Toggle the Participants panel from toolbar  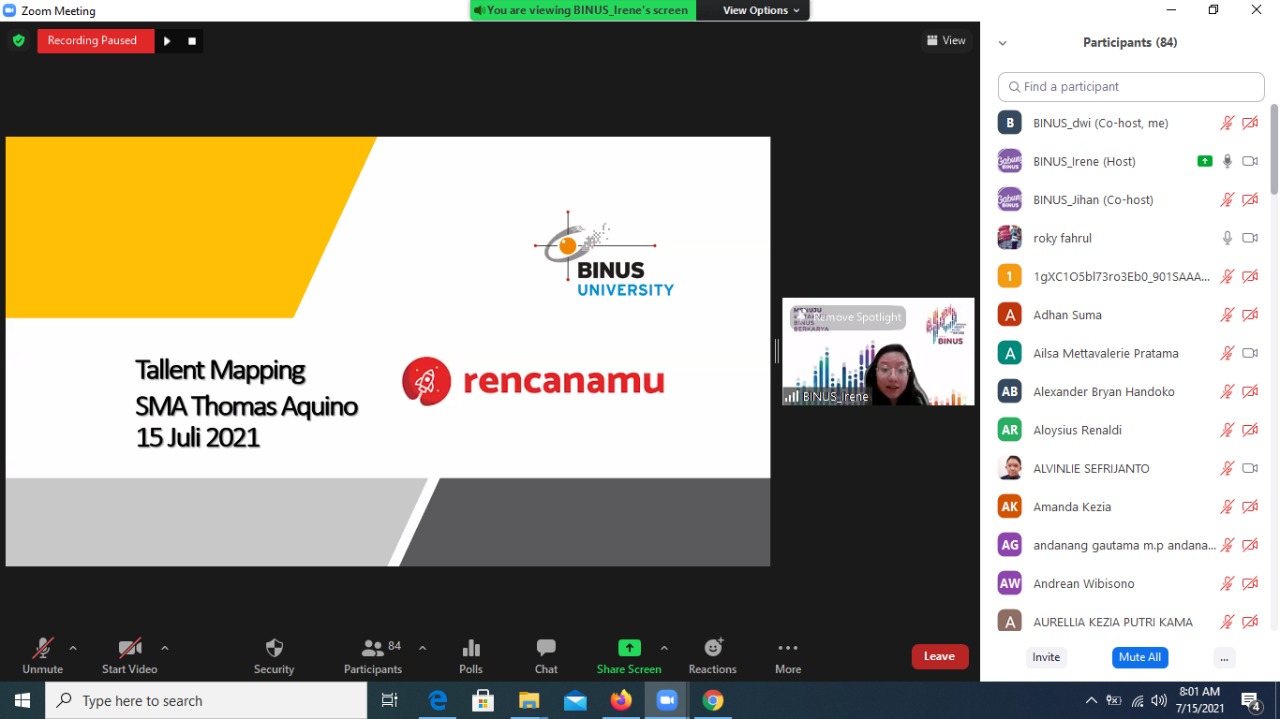pyautogui.click(x=373, y=656)
